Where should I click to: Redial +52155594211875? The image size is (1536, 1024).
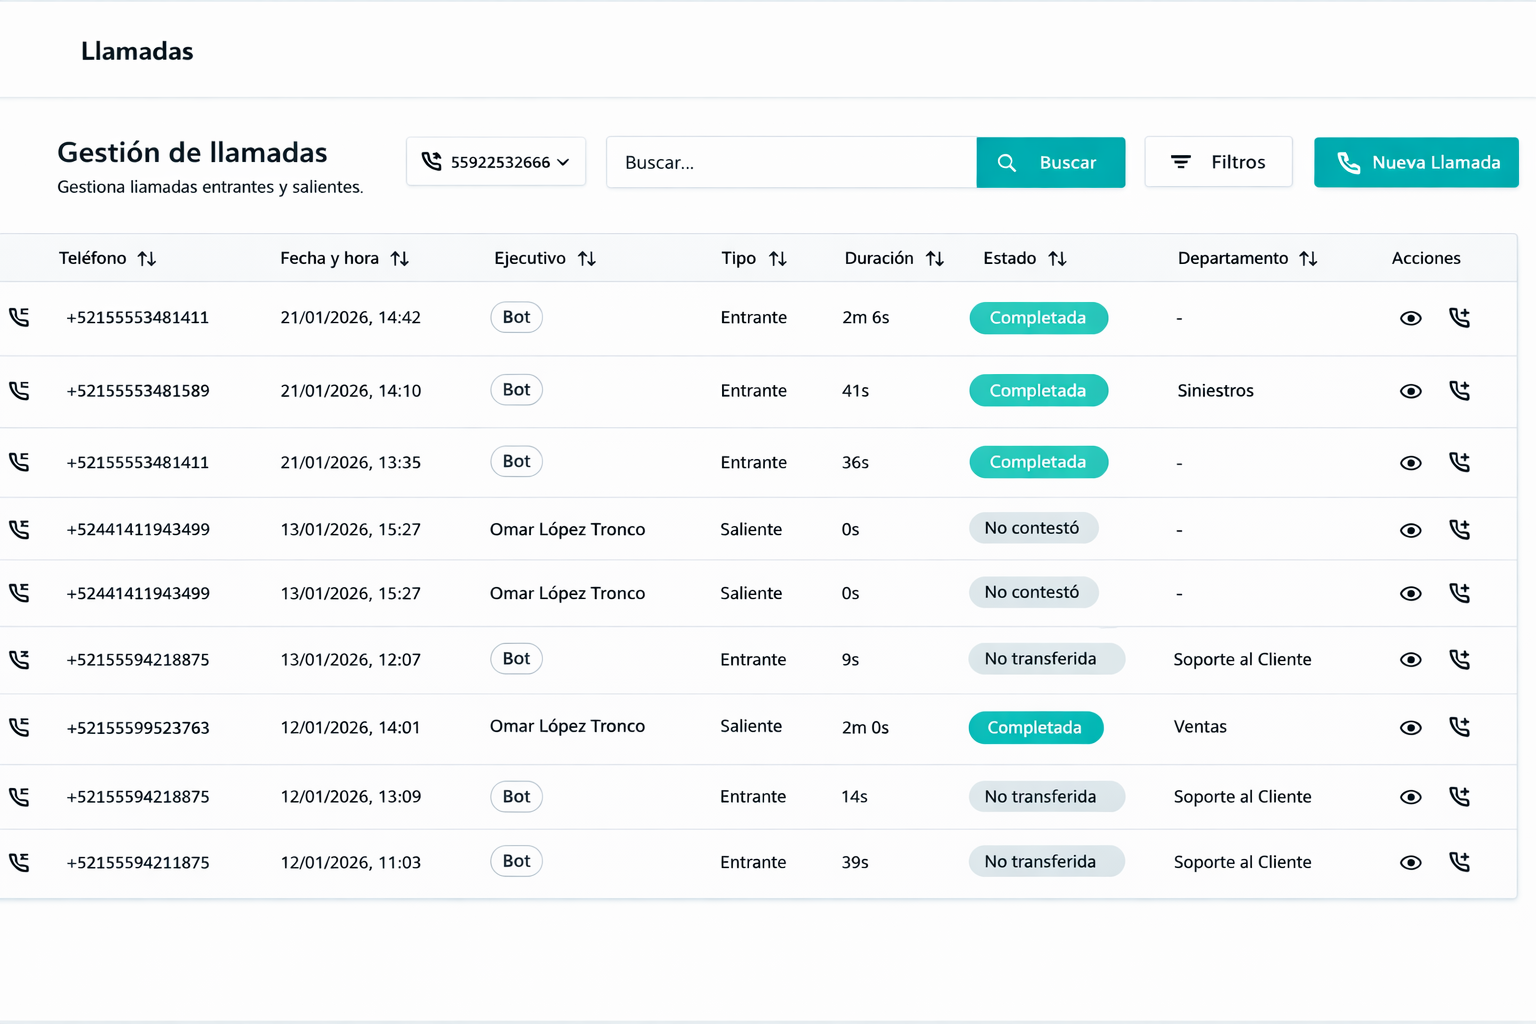pos(1459,861)
